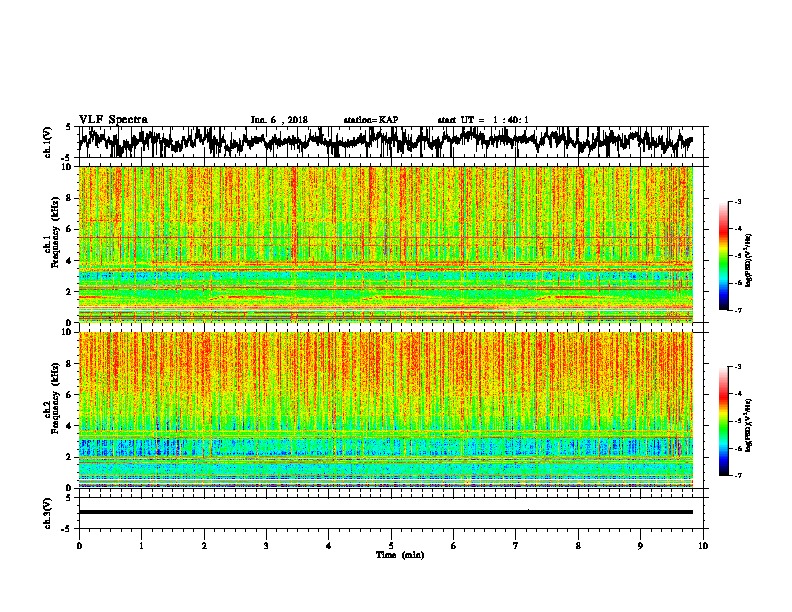
Task: Click the "station=KAP" header label
Action: pyautogui.click(x=371, y=120)
